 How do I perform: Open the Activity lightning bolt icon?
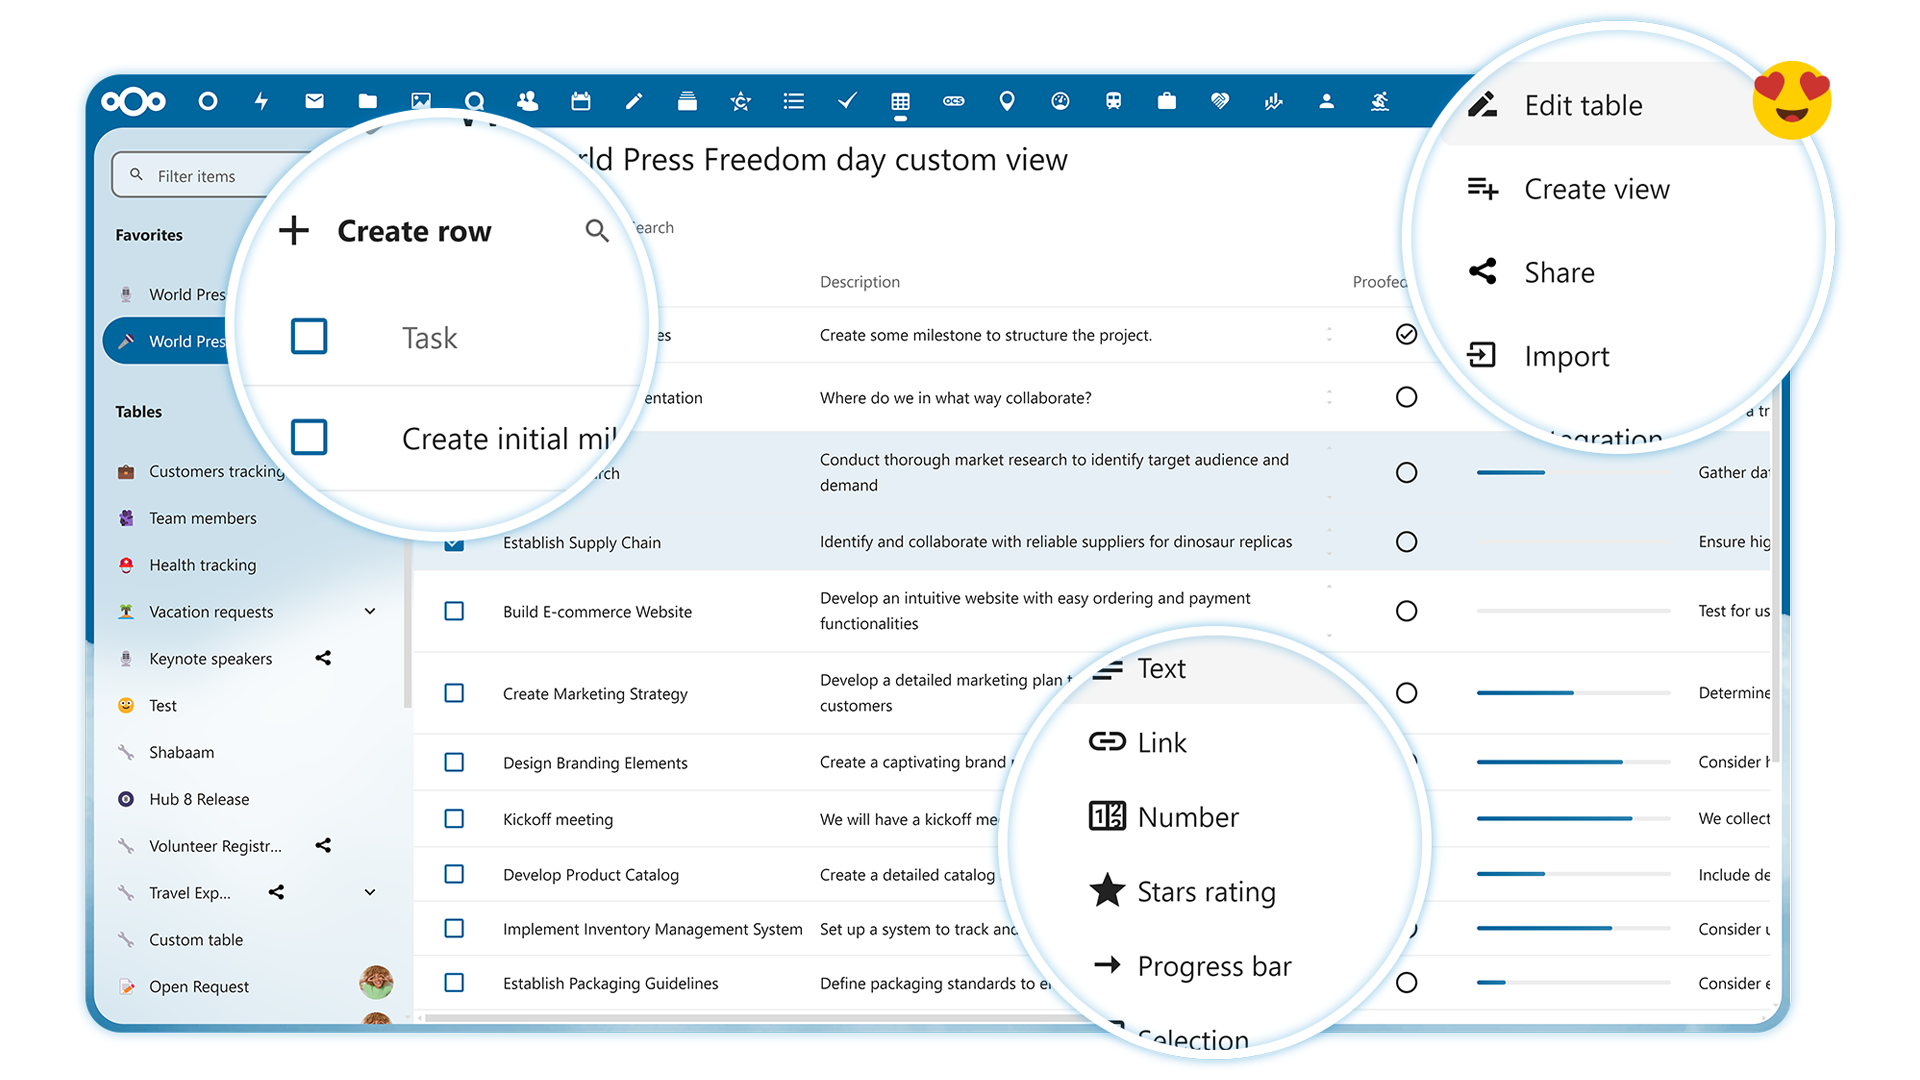click(x=261, y=101)
